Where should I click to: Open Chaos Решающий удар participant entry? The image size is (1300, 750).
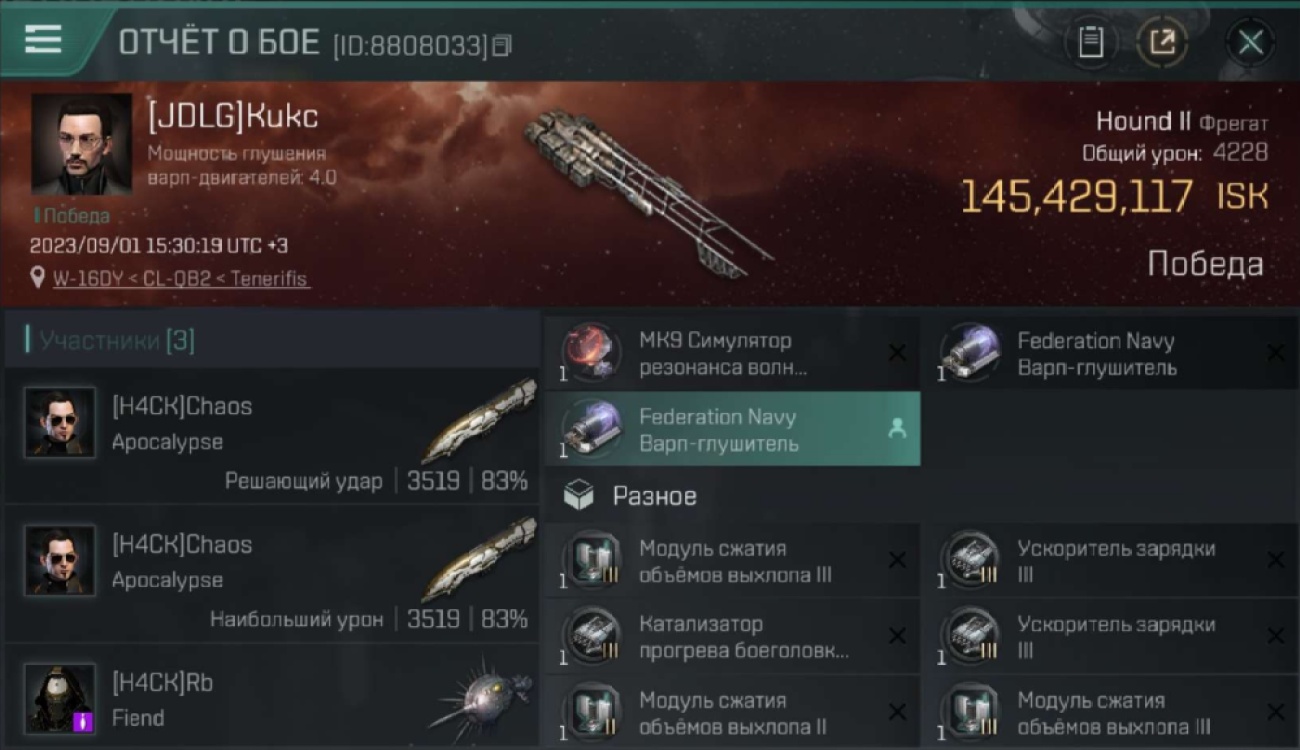point(272,436)
